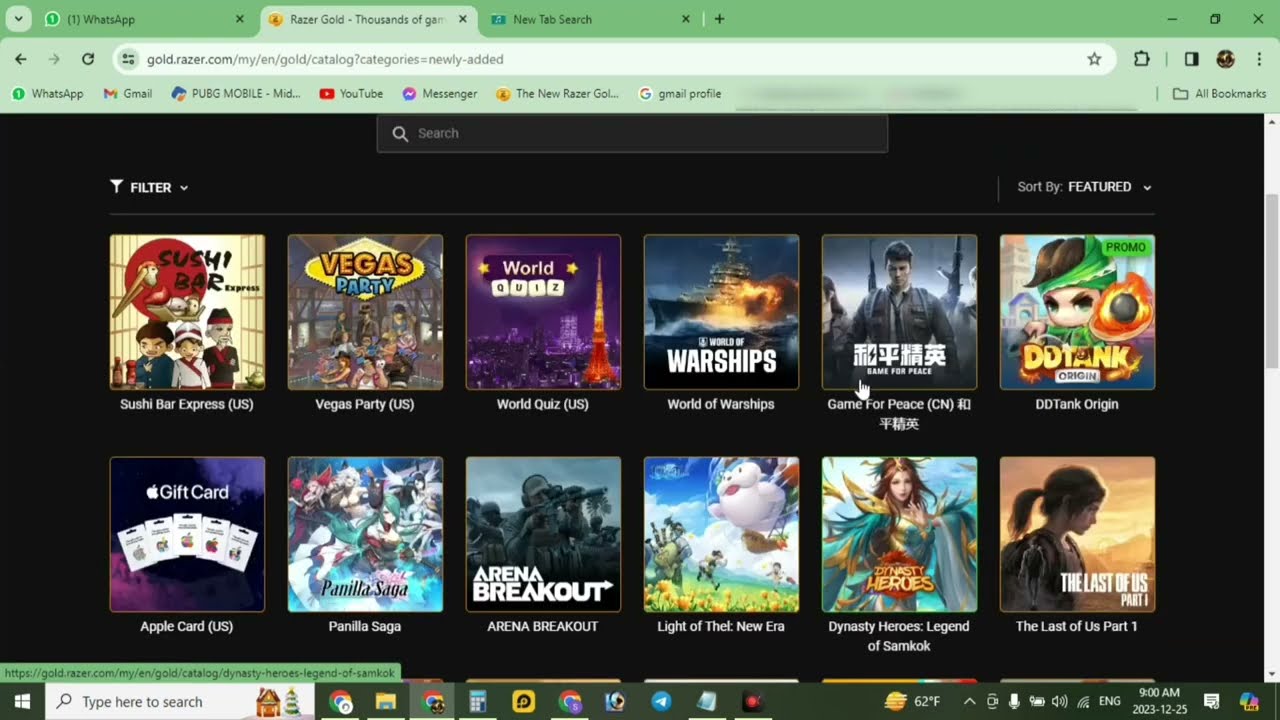Screen dimensions: 1280x720
Task: Click the ARENA BREAKOUT label
Action: [x=543, y=626]
